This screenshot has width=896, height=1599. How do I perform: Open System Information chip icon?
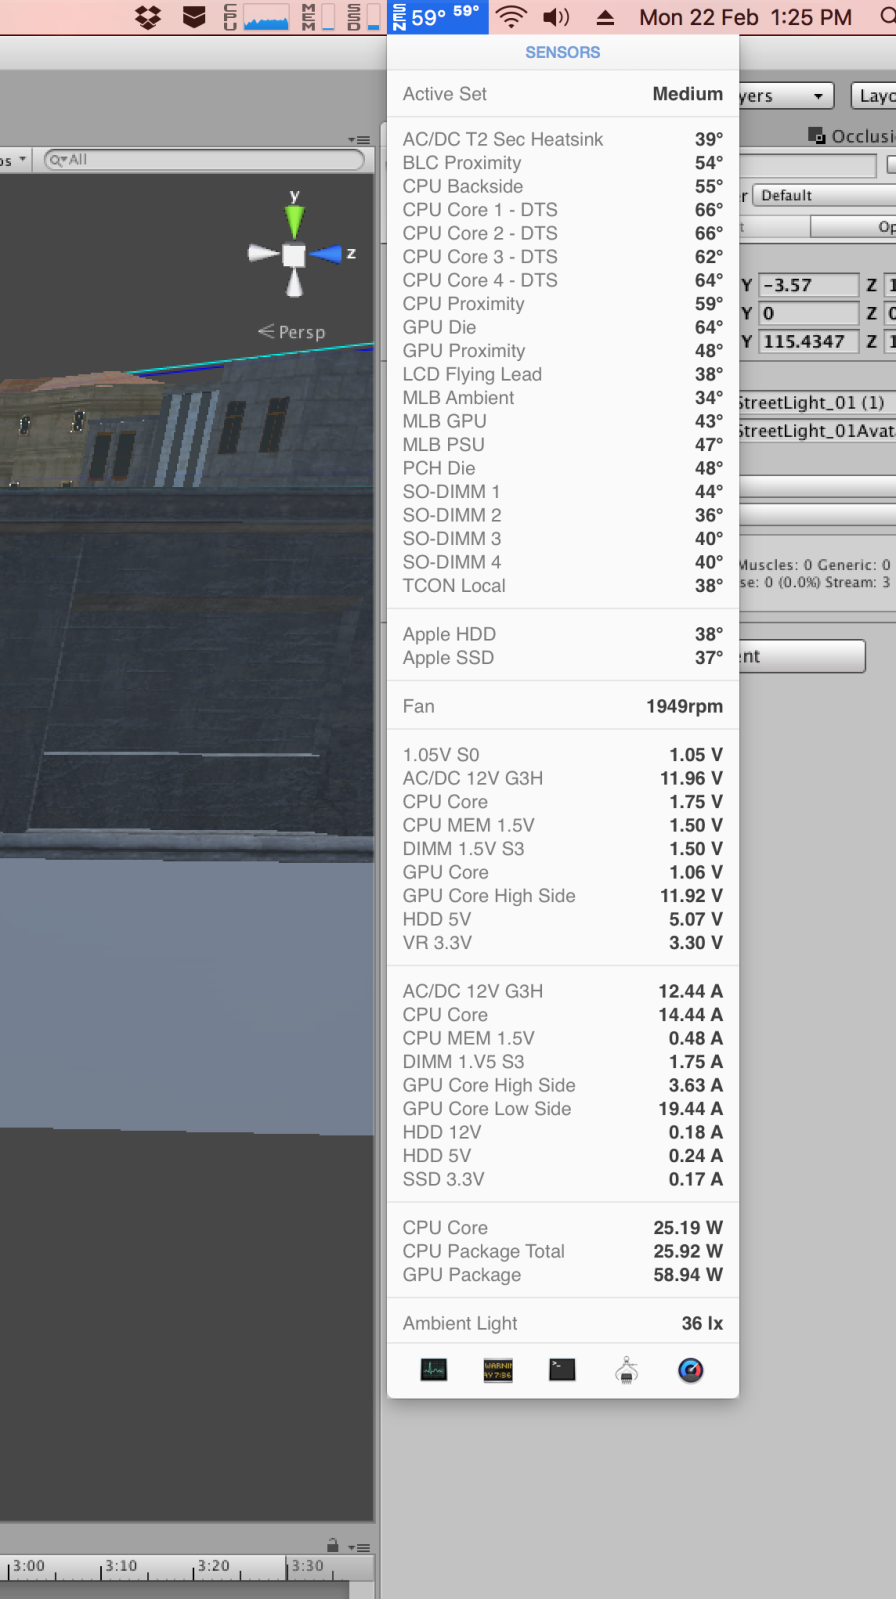click(627, 1370)
